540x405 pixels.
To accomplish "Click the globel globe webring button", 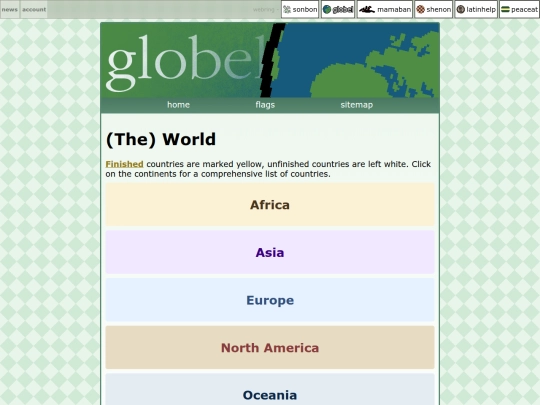I will point(338,9).
